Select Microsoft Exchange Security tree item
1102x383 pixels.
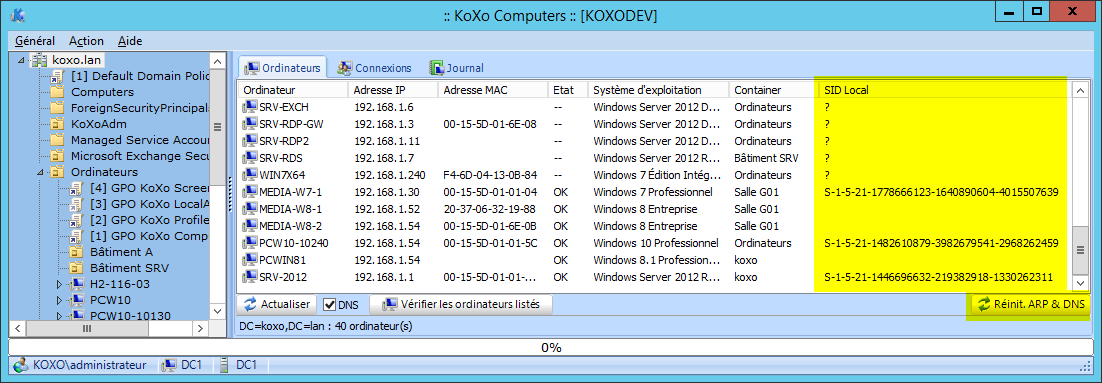tap(141, 156)
